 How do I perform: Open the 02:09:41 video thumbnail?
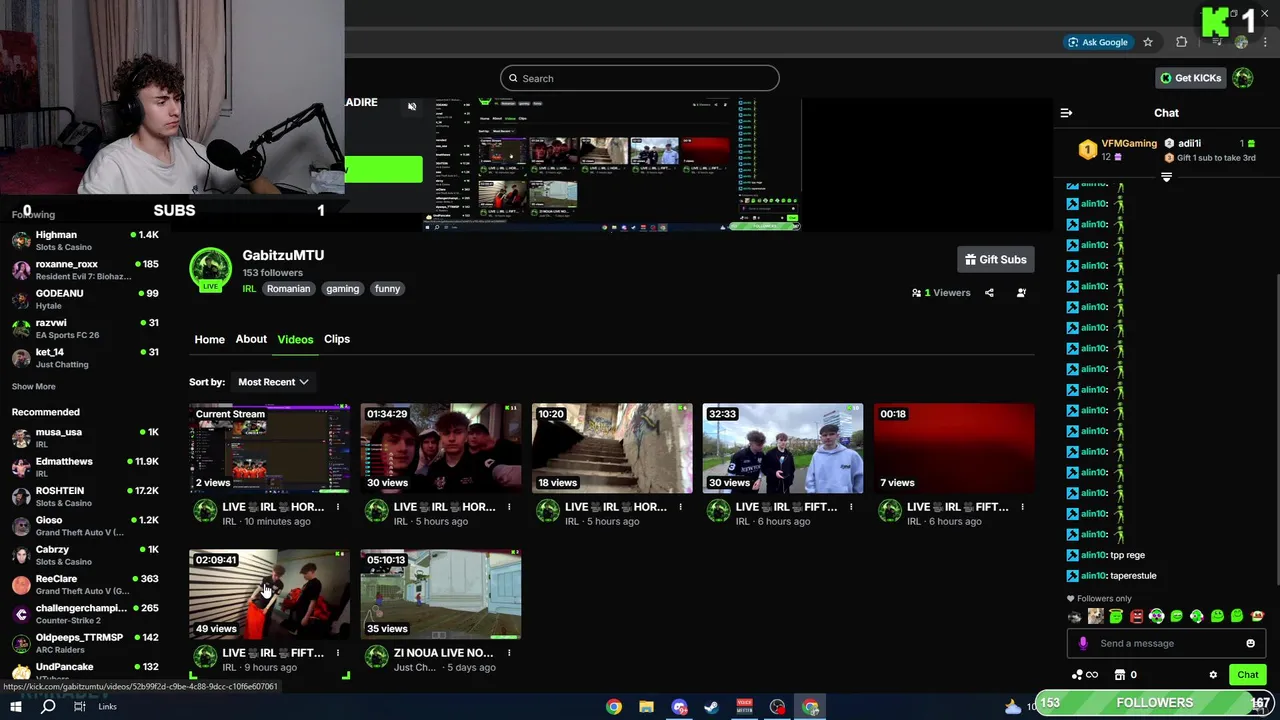[270, 594]
